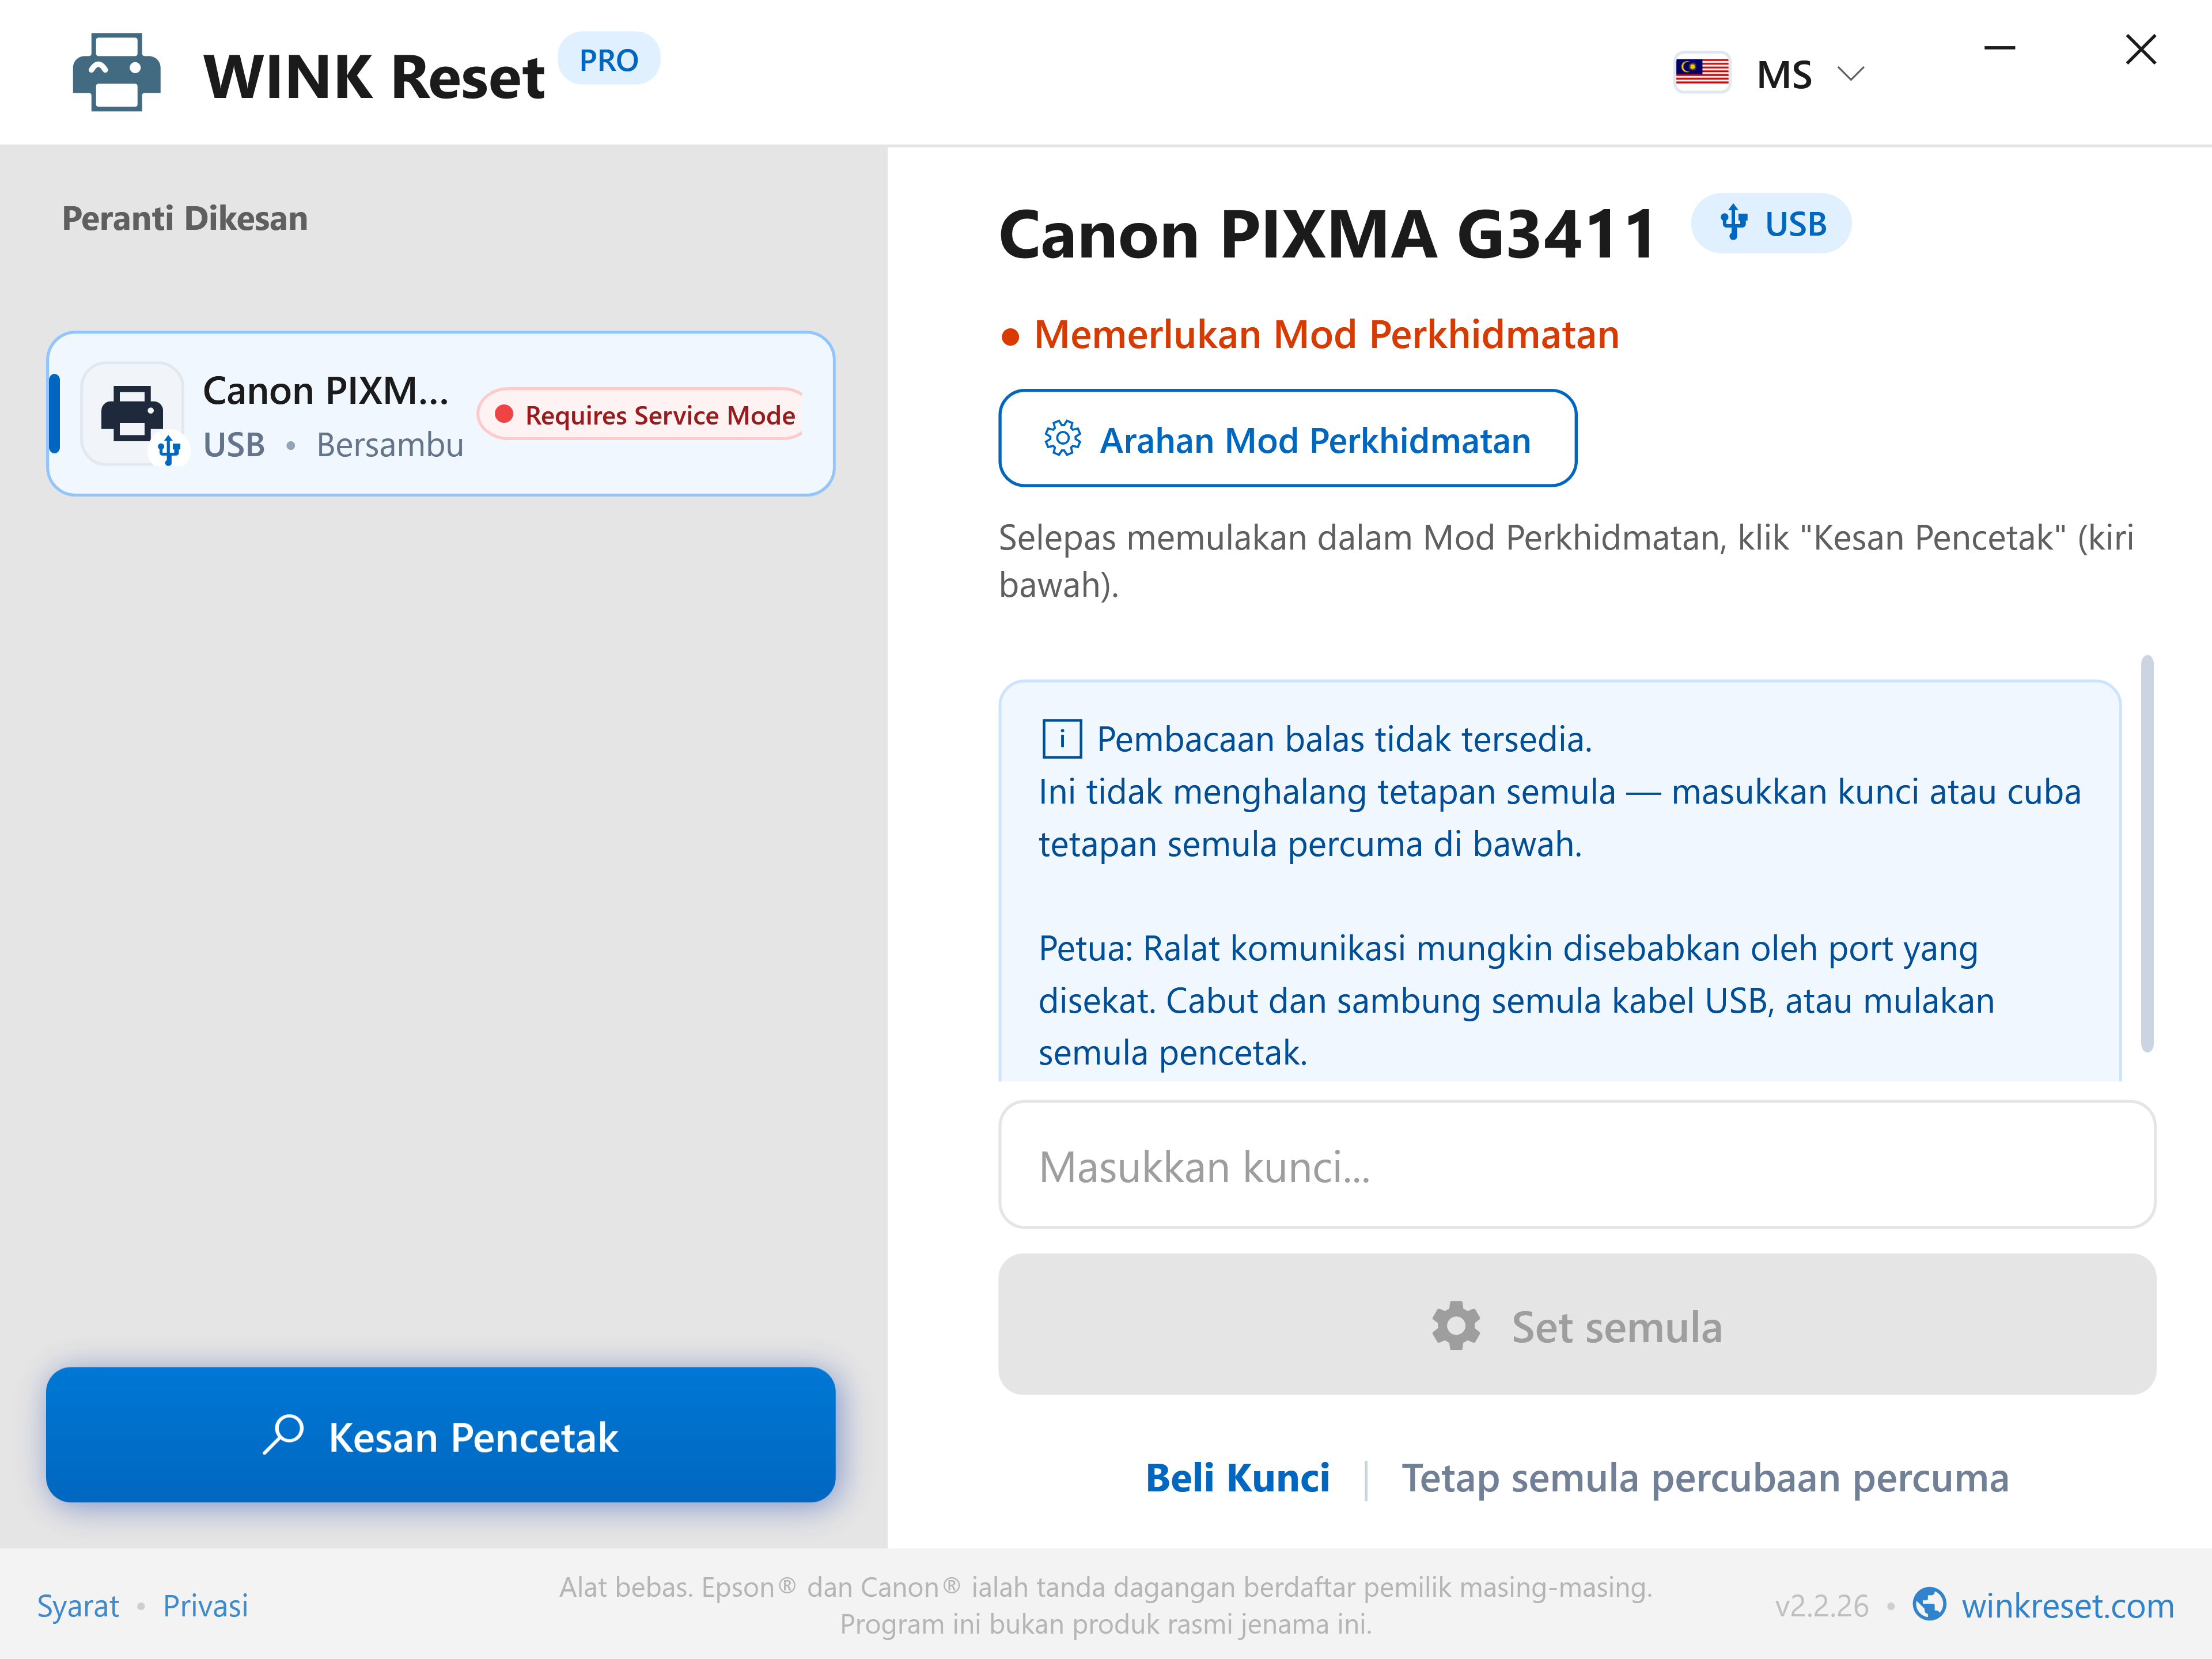Open the winkreset.com website link
Image resolution: width=2212 pixels, height=1659 pixels.
[2068, 1606]
